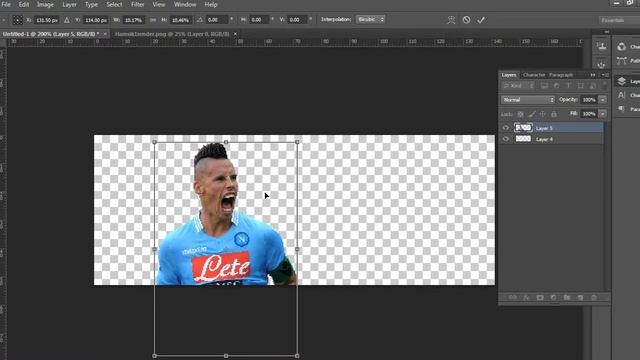This screenshot has width=640, height=360.
Task: Switch to warp mode icon in options bar
Action: pyautogui.click(x=451, y=20)
